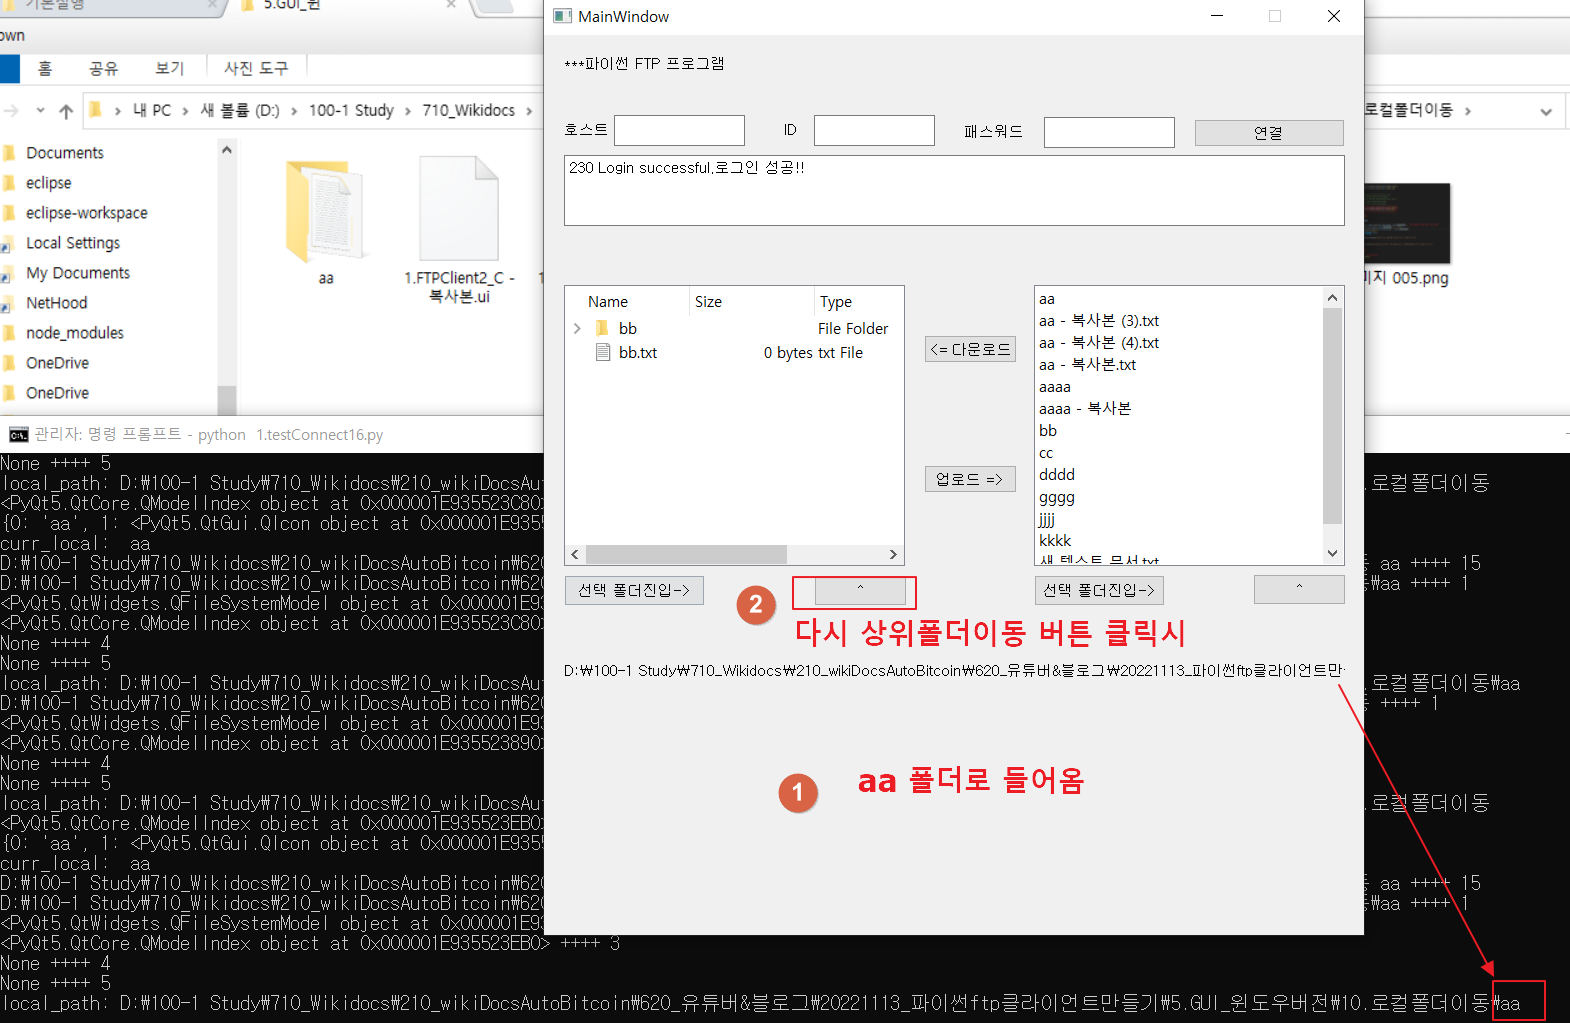Image resolution: width=1570 pixels, height=1023 pixels.
Task: Select 'aaaa - 복사본' in remote list
Action: [1085, 409]
